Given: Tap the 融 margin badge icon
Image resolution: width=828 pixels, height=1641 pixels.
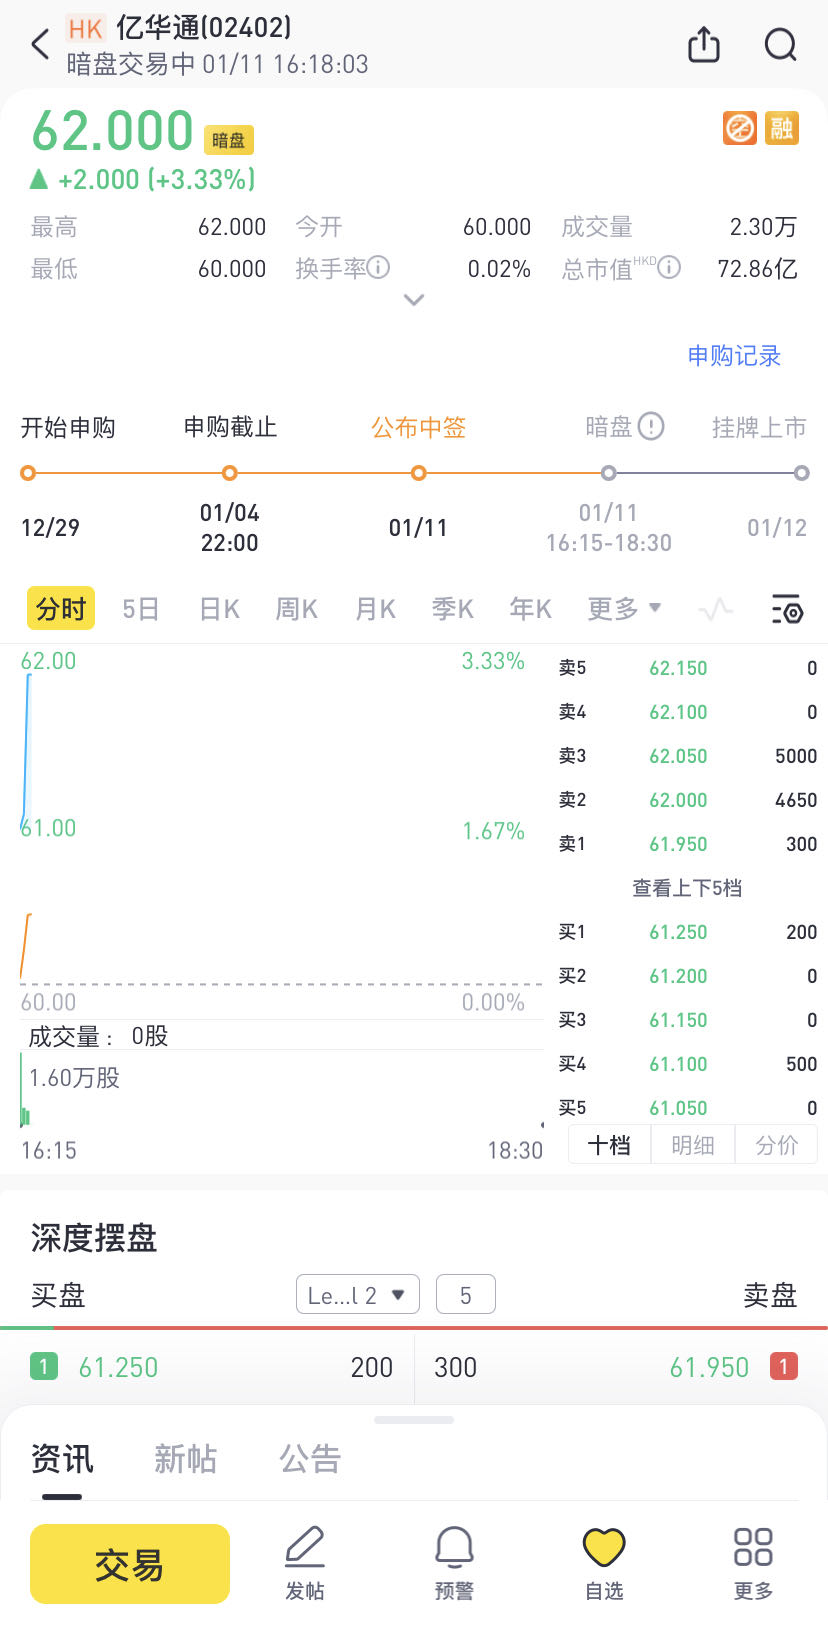Looking at the screenshot, I should [x=782, y=128].
